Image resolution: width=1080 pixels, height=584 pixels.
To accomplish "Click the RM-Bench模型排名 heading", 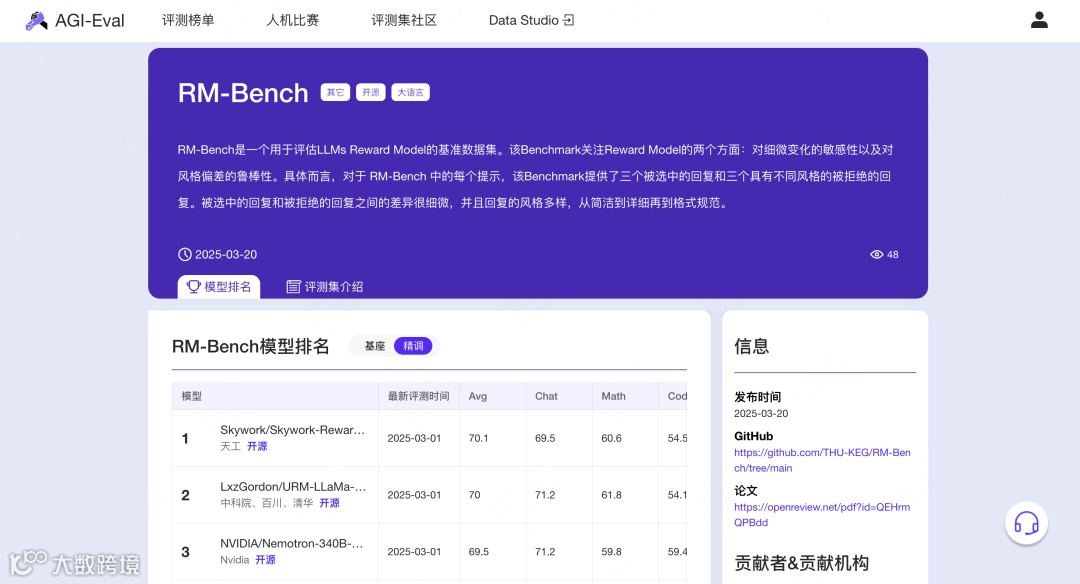I will (251, 346).
